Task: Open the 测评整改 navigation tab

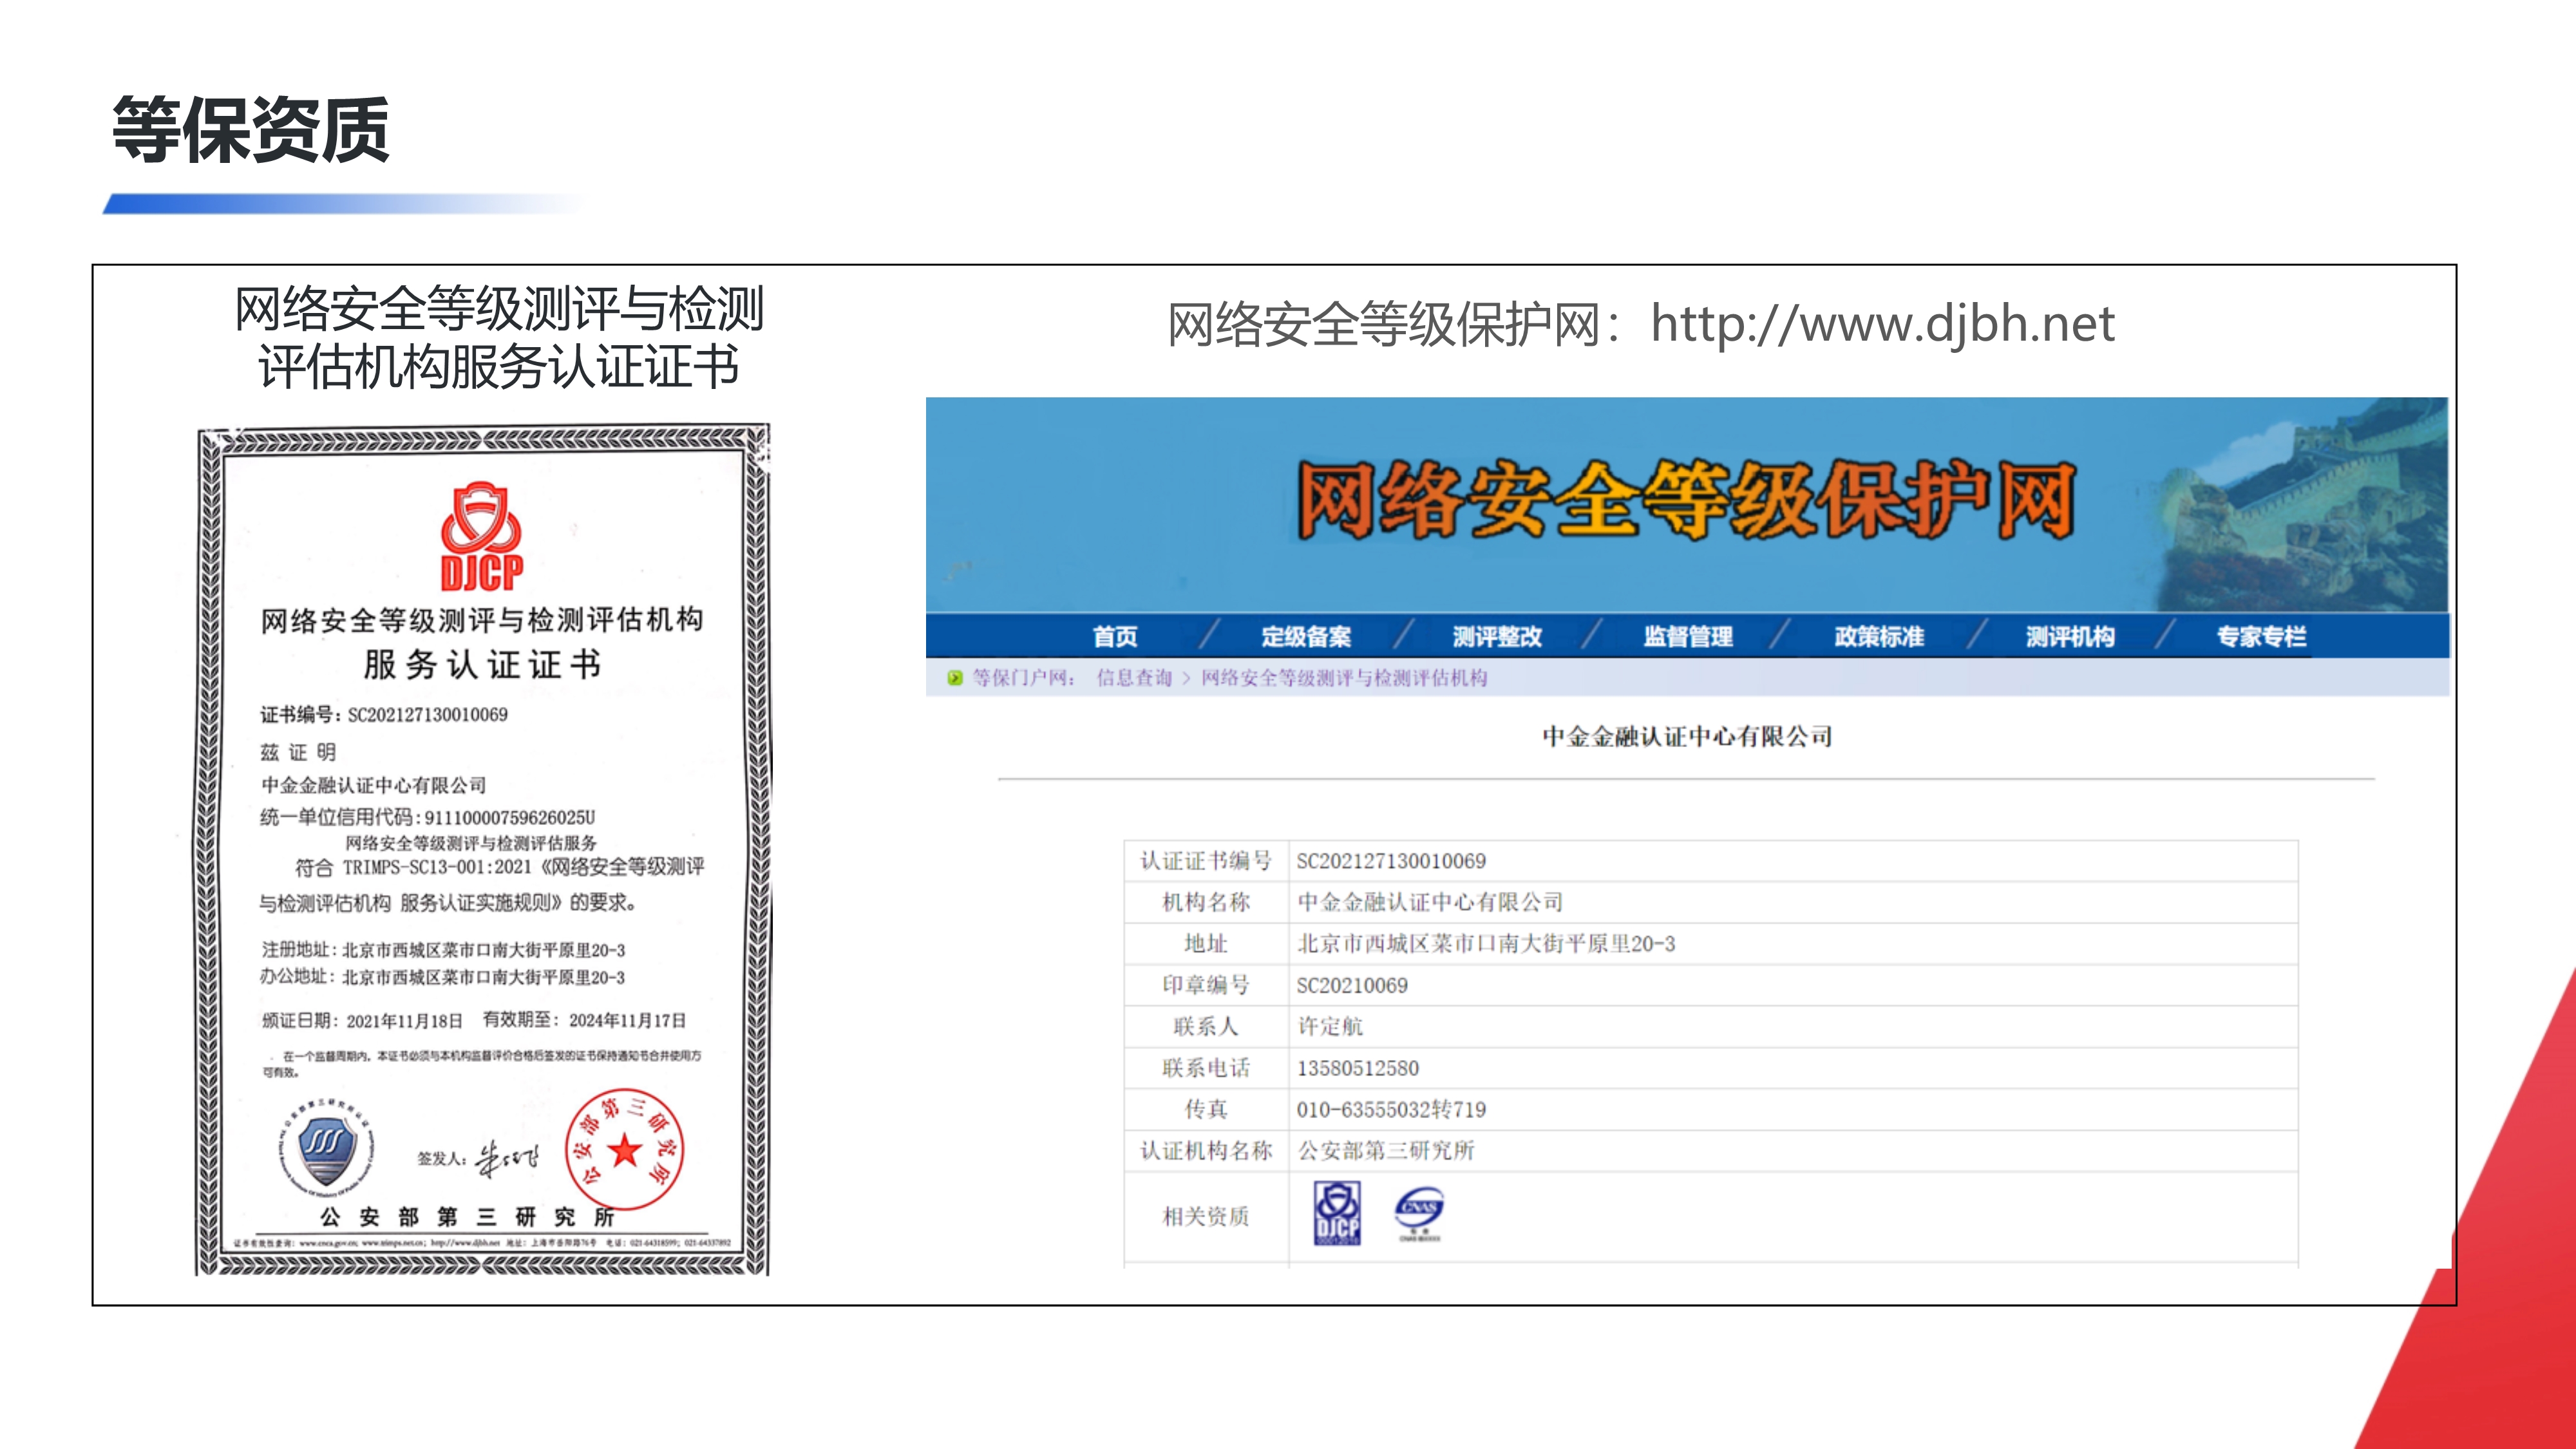Action: point(1497,637)
